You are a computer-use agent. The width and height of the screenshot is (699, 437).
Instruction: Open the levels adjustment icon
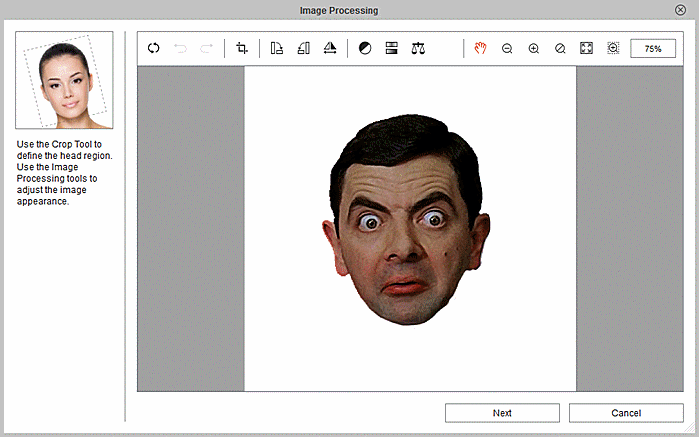(391, 48)
